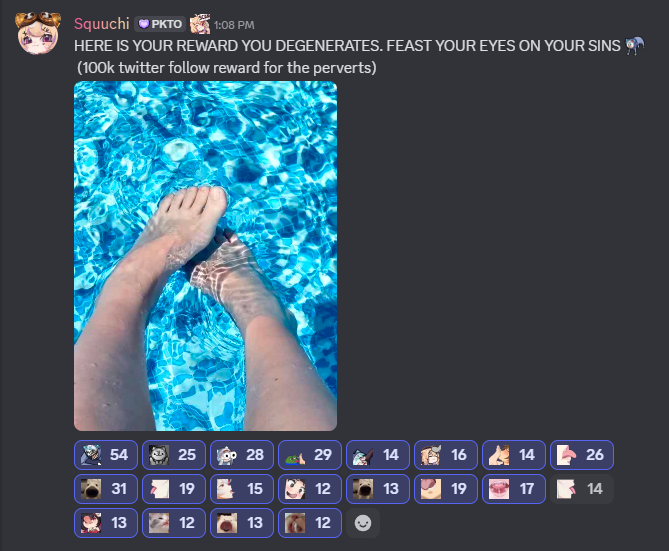
Task: Toggle the reaction with count 28
Action: pyautogui.click(x=242, y=455)
